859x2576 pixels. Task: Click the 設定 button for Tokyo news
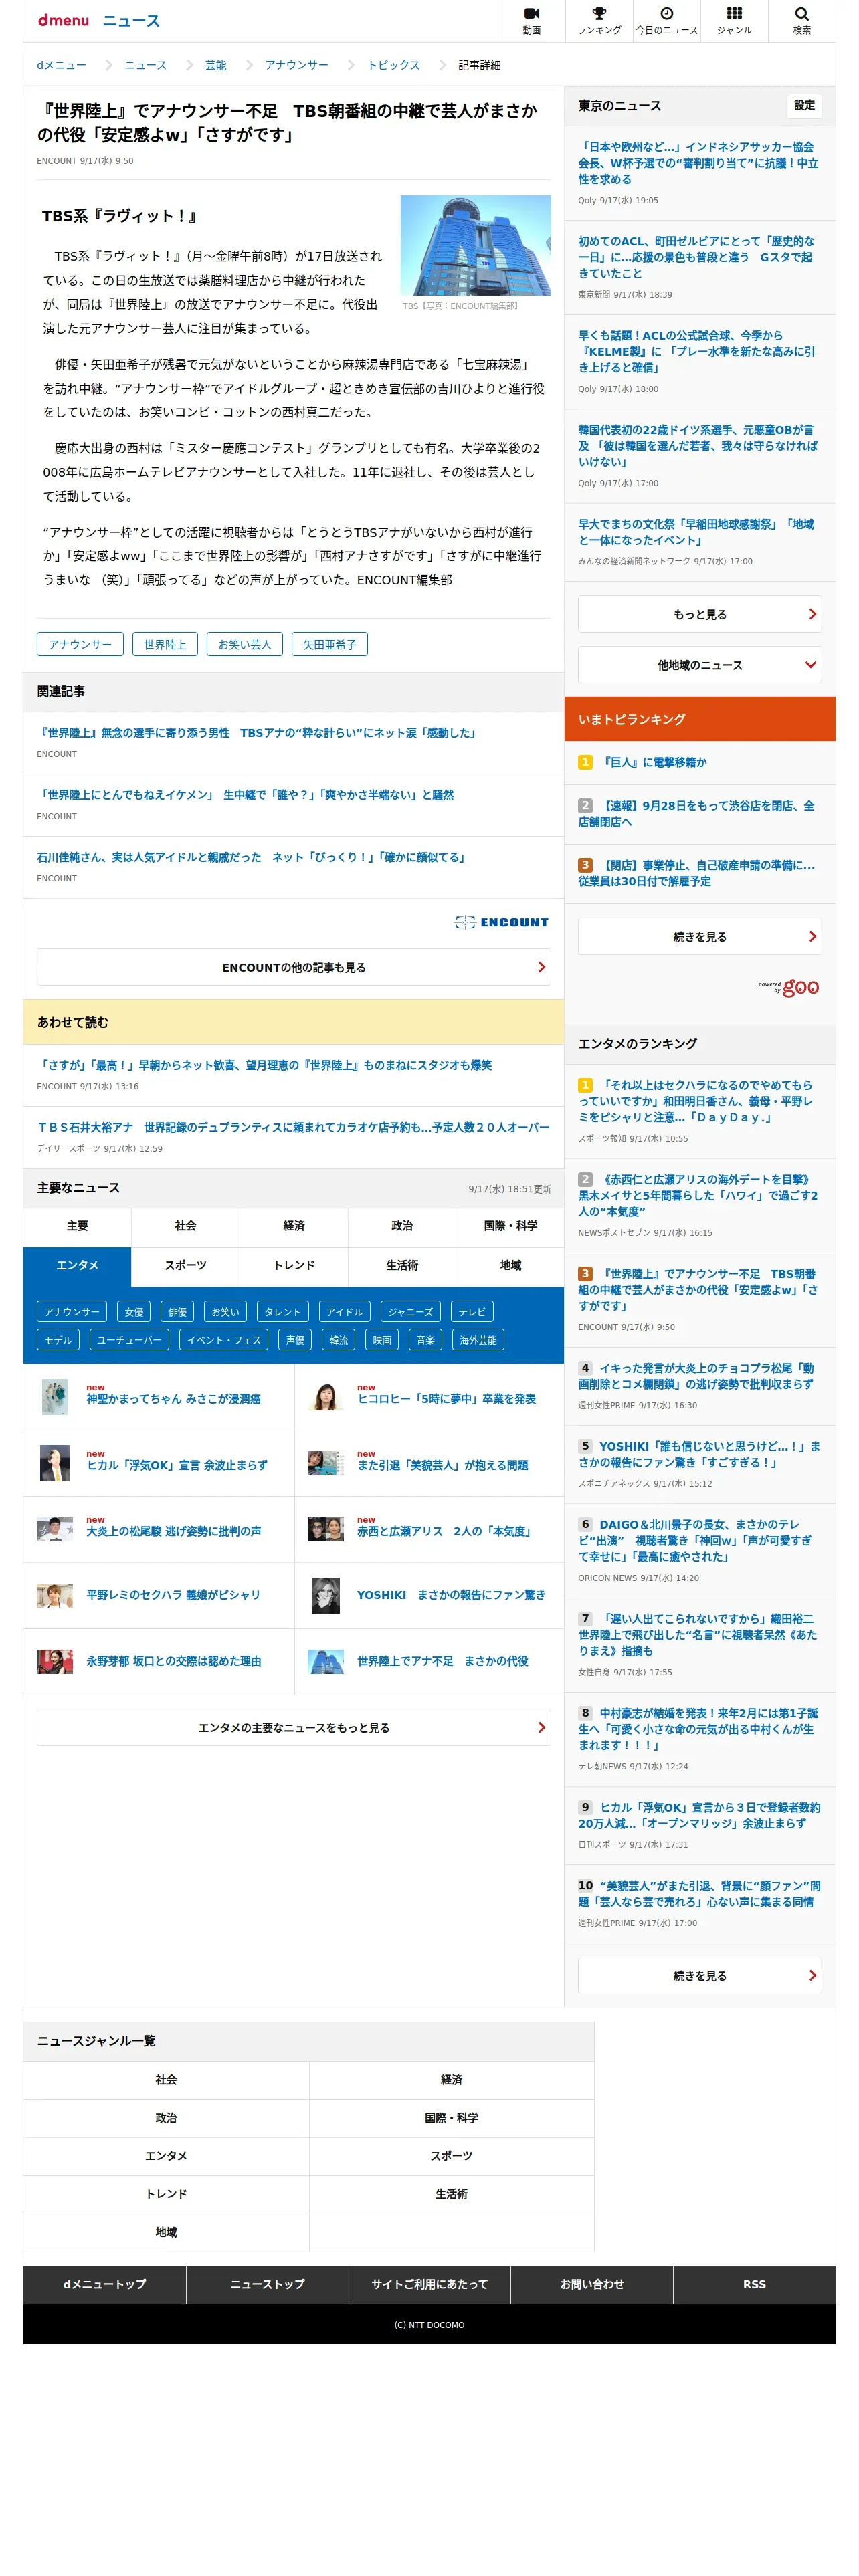804,105
